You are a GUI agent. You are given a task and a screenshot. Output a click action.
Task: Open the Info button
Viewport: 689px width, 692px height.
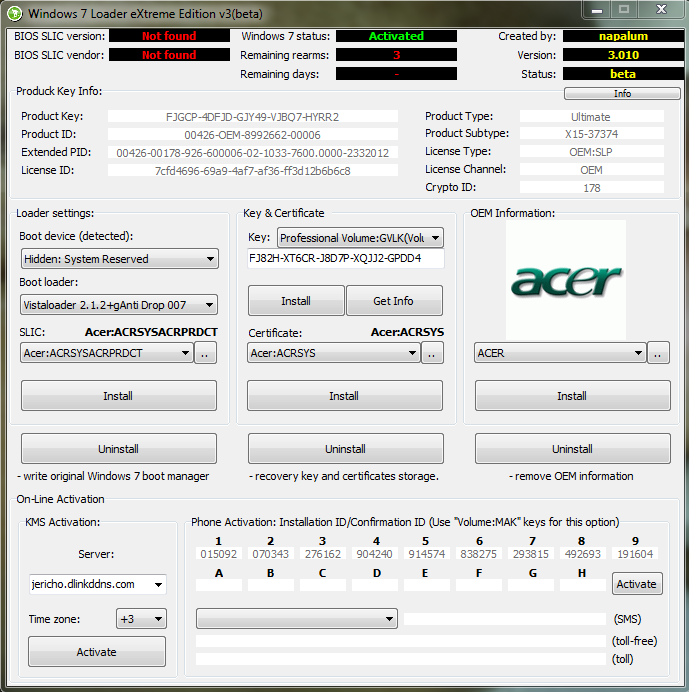[622, 94]
